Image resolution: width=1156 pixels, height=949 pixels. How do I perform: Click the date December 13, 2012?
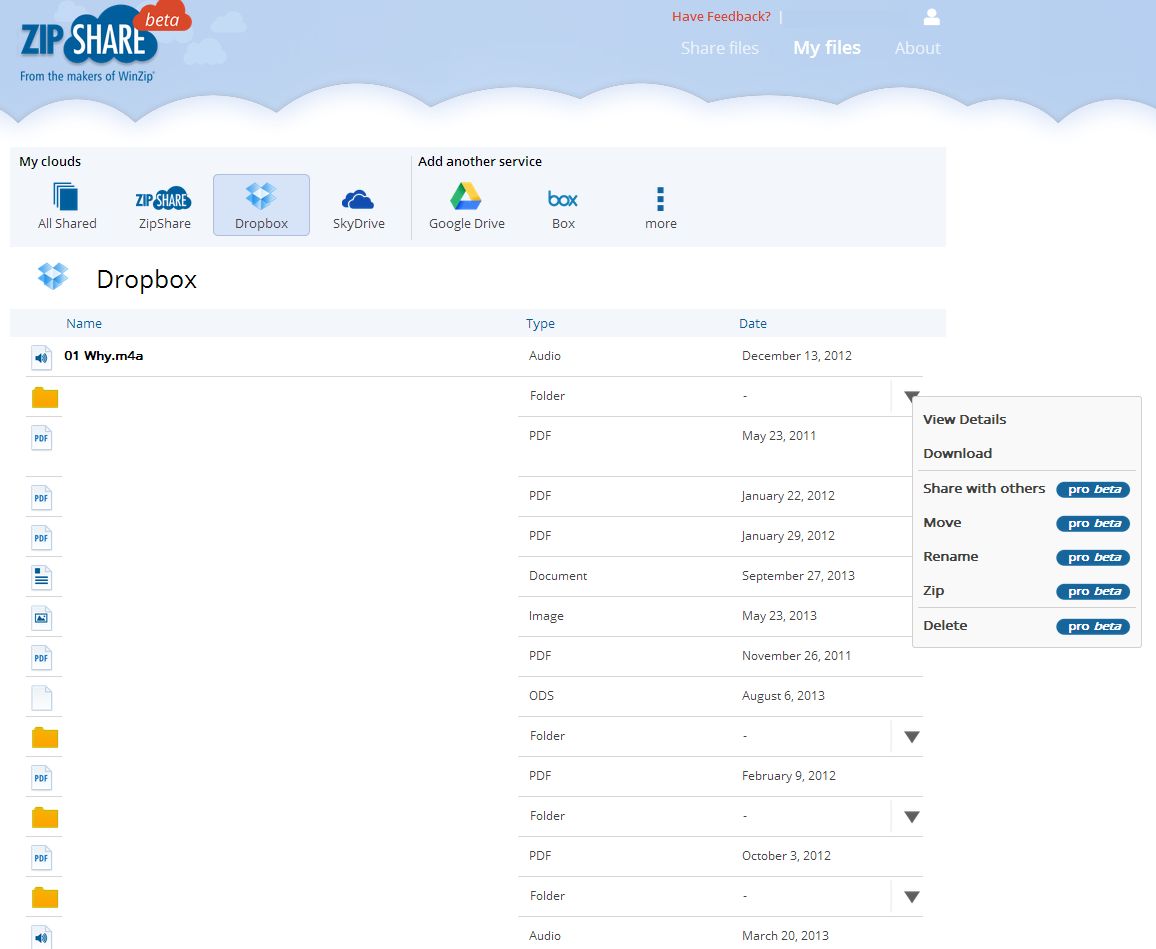796,355
